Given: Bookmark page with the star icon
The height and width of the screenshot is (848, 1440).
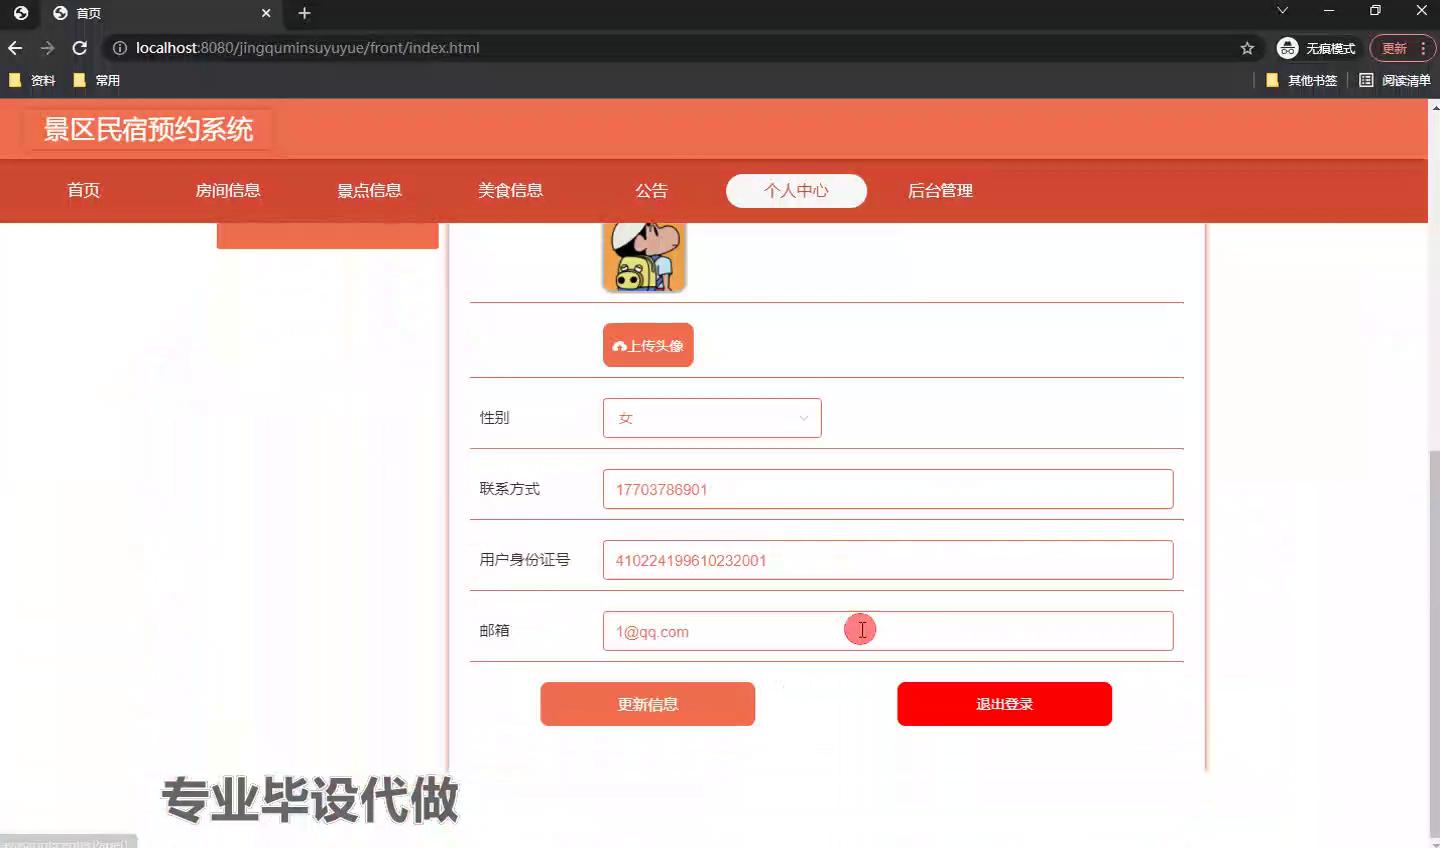Looking at the screenshot, I should [x=1247, y=48].
